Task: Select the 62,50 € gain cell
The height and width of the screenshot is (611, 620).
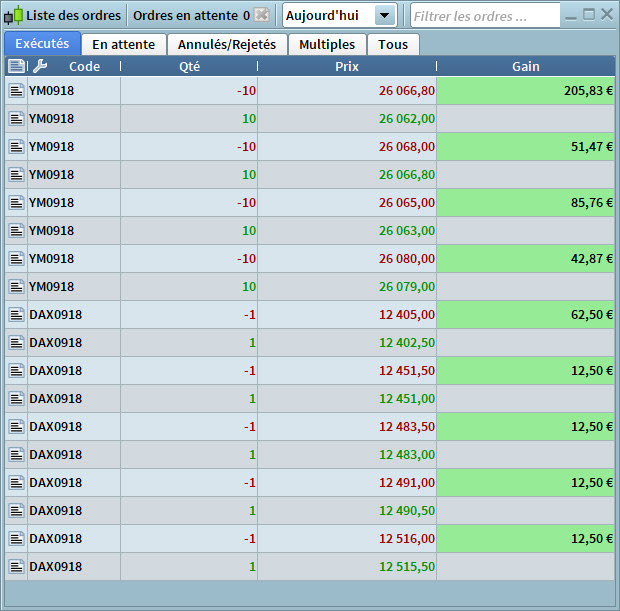Action: click(x=525, y=315)
